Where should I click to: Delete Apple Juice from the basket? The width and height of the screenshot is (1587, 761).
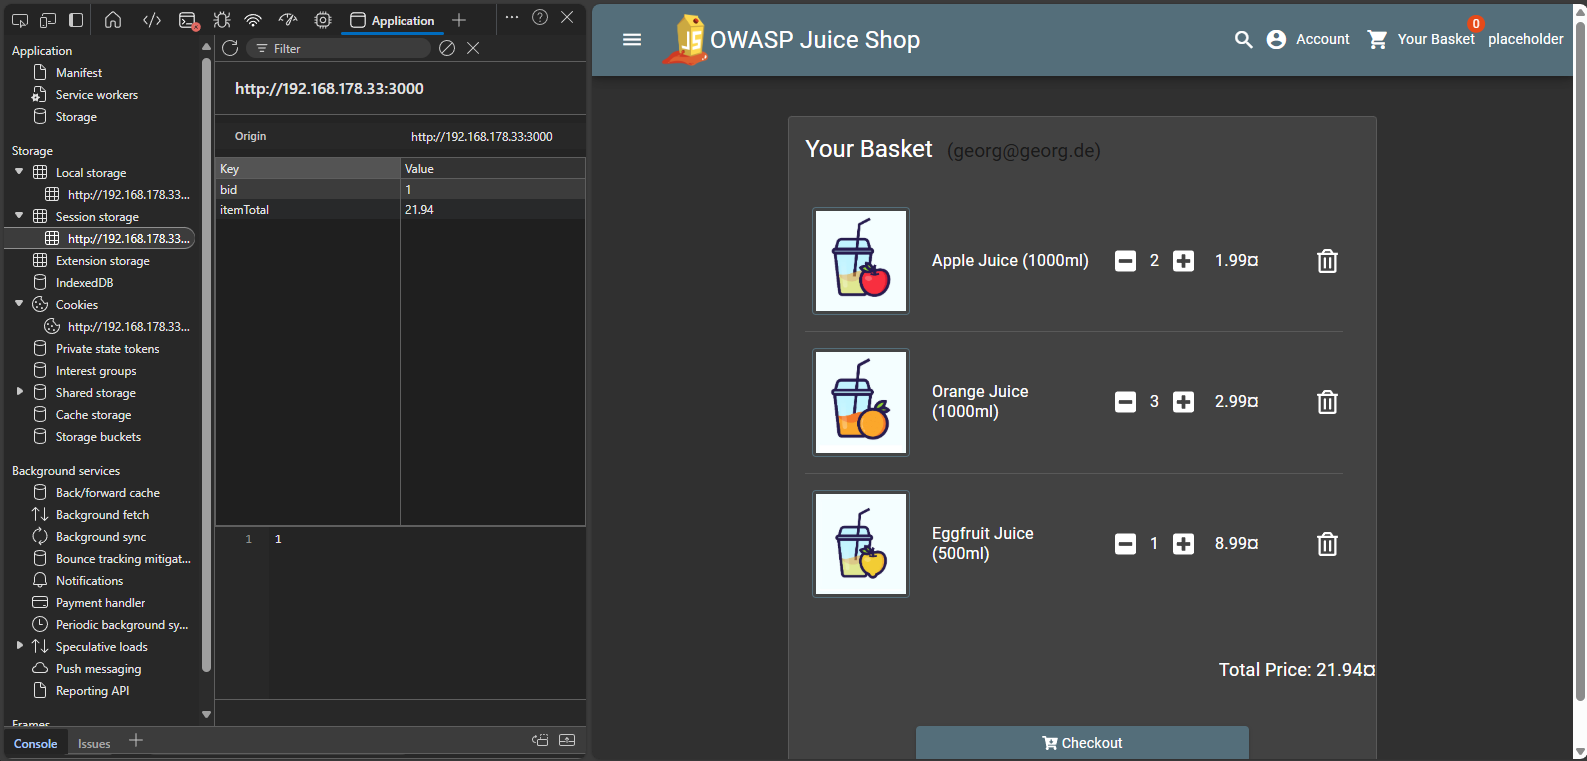coord(1327,261)
